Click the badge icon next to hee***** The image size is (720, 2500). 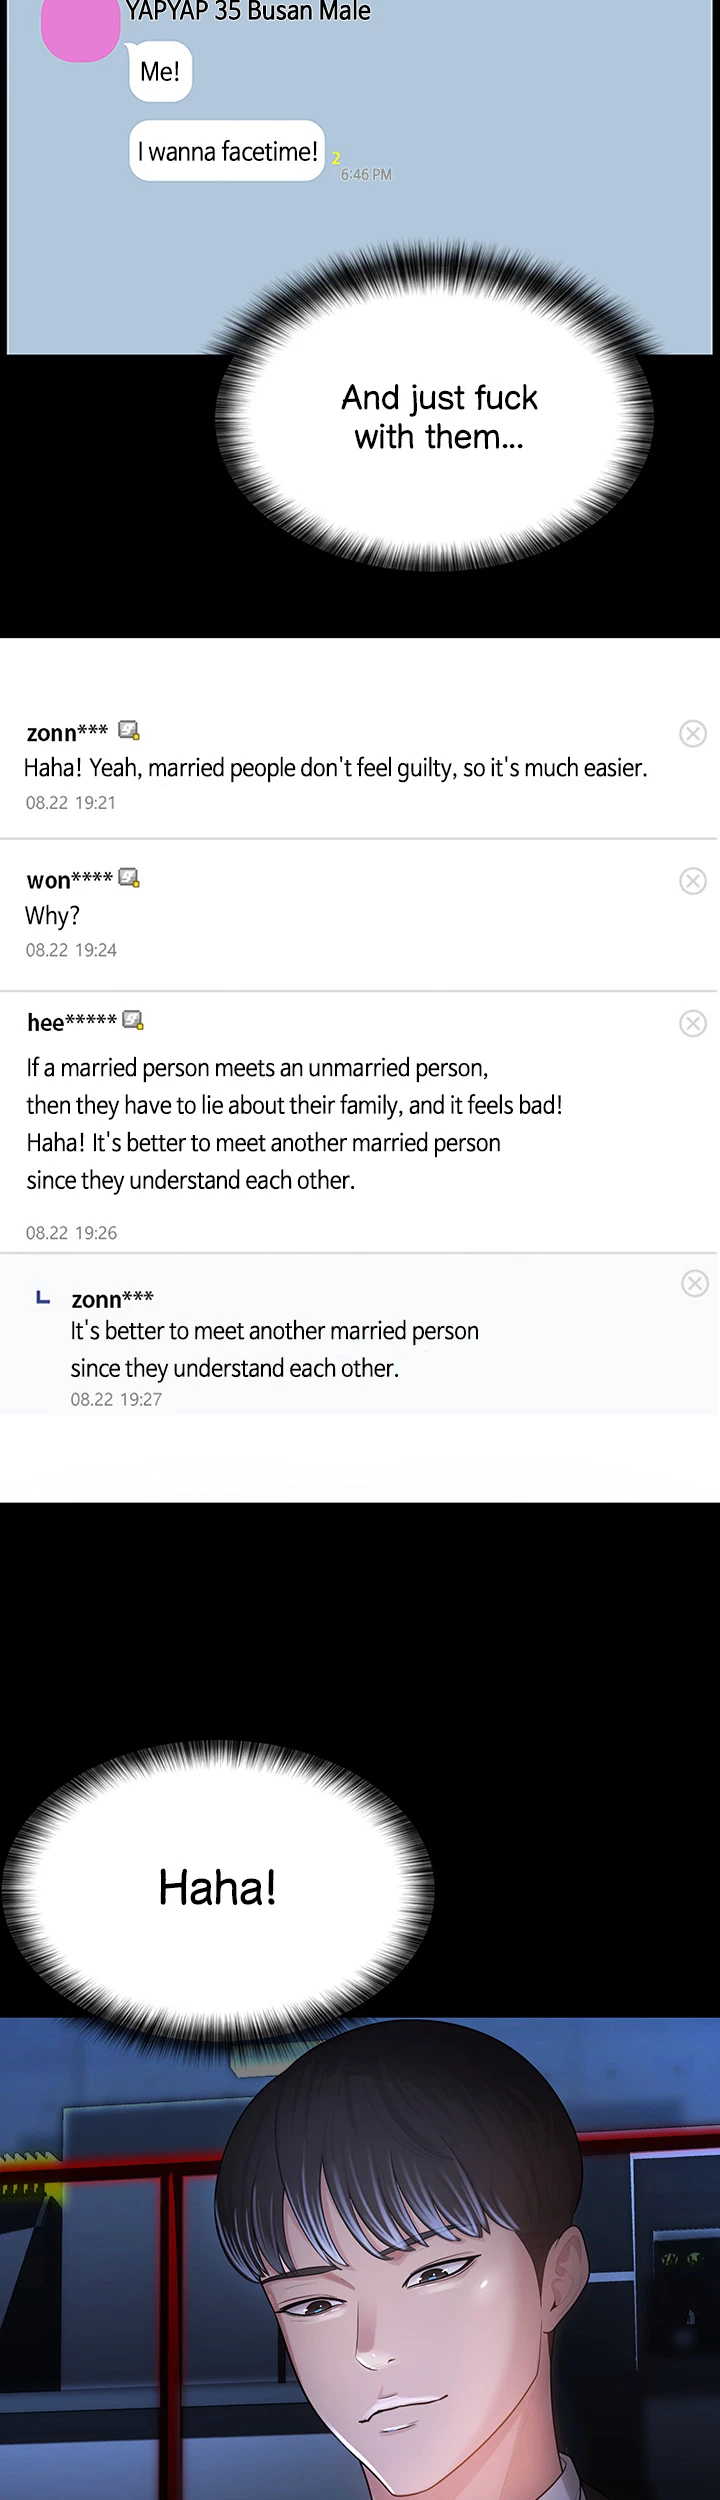click(x=133, y=1021)
